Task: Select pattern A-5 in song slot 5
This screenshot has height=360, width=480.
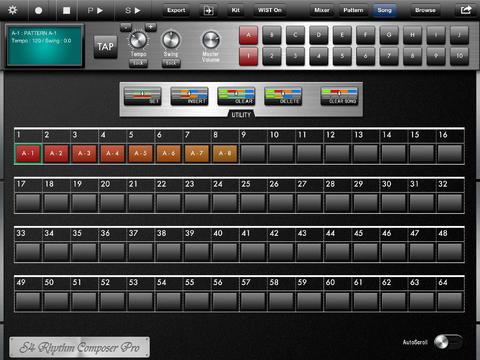Action: (140, 153)
